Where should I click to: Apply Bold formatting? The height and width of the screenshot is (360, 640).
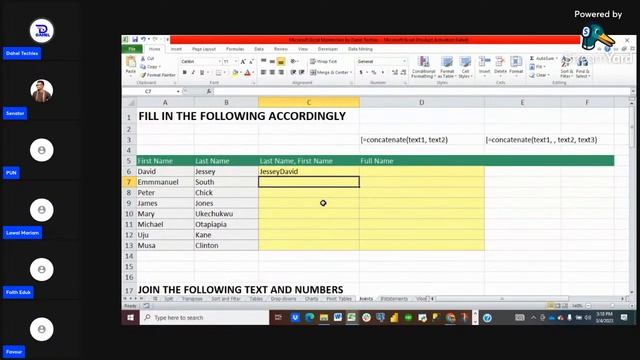184,73
